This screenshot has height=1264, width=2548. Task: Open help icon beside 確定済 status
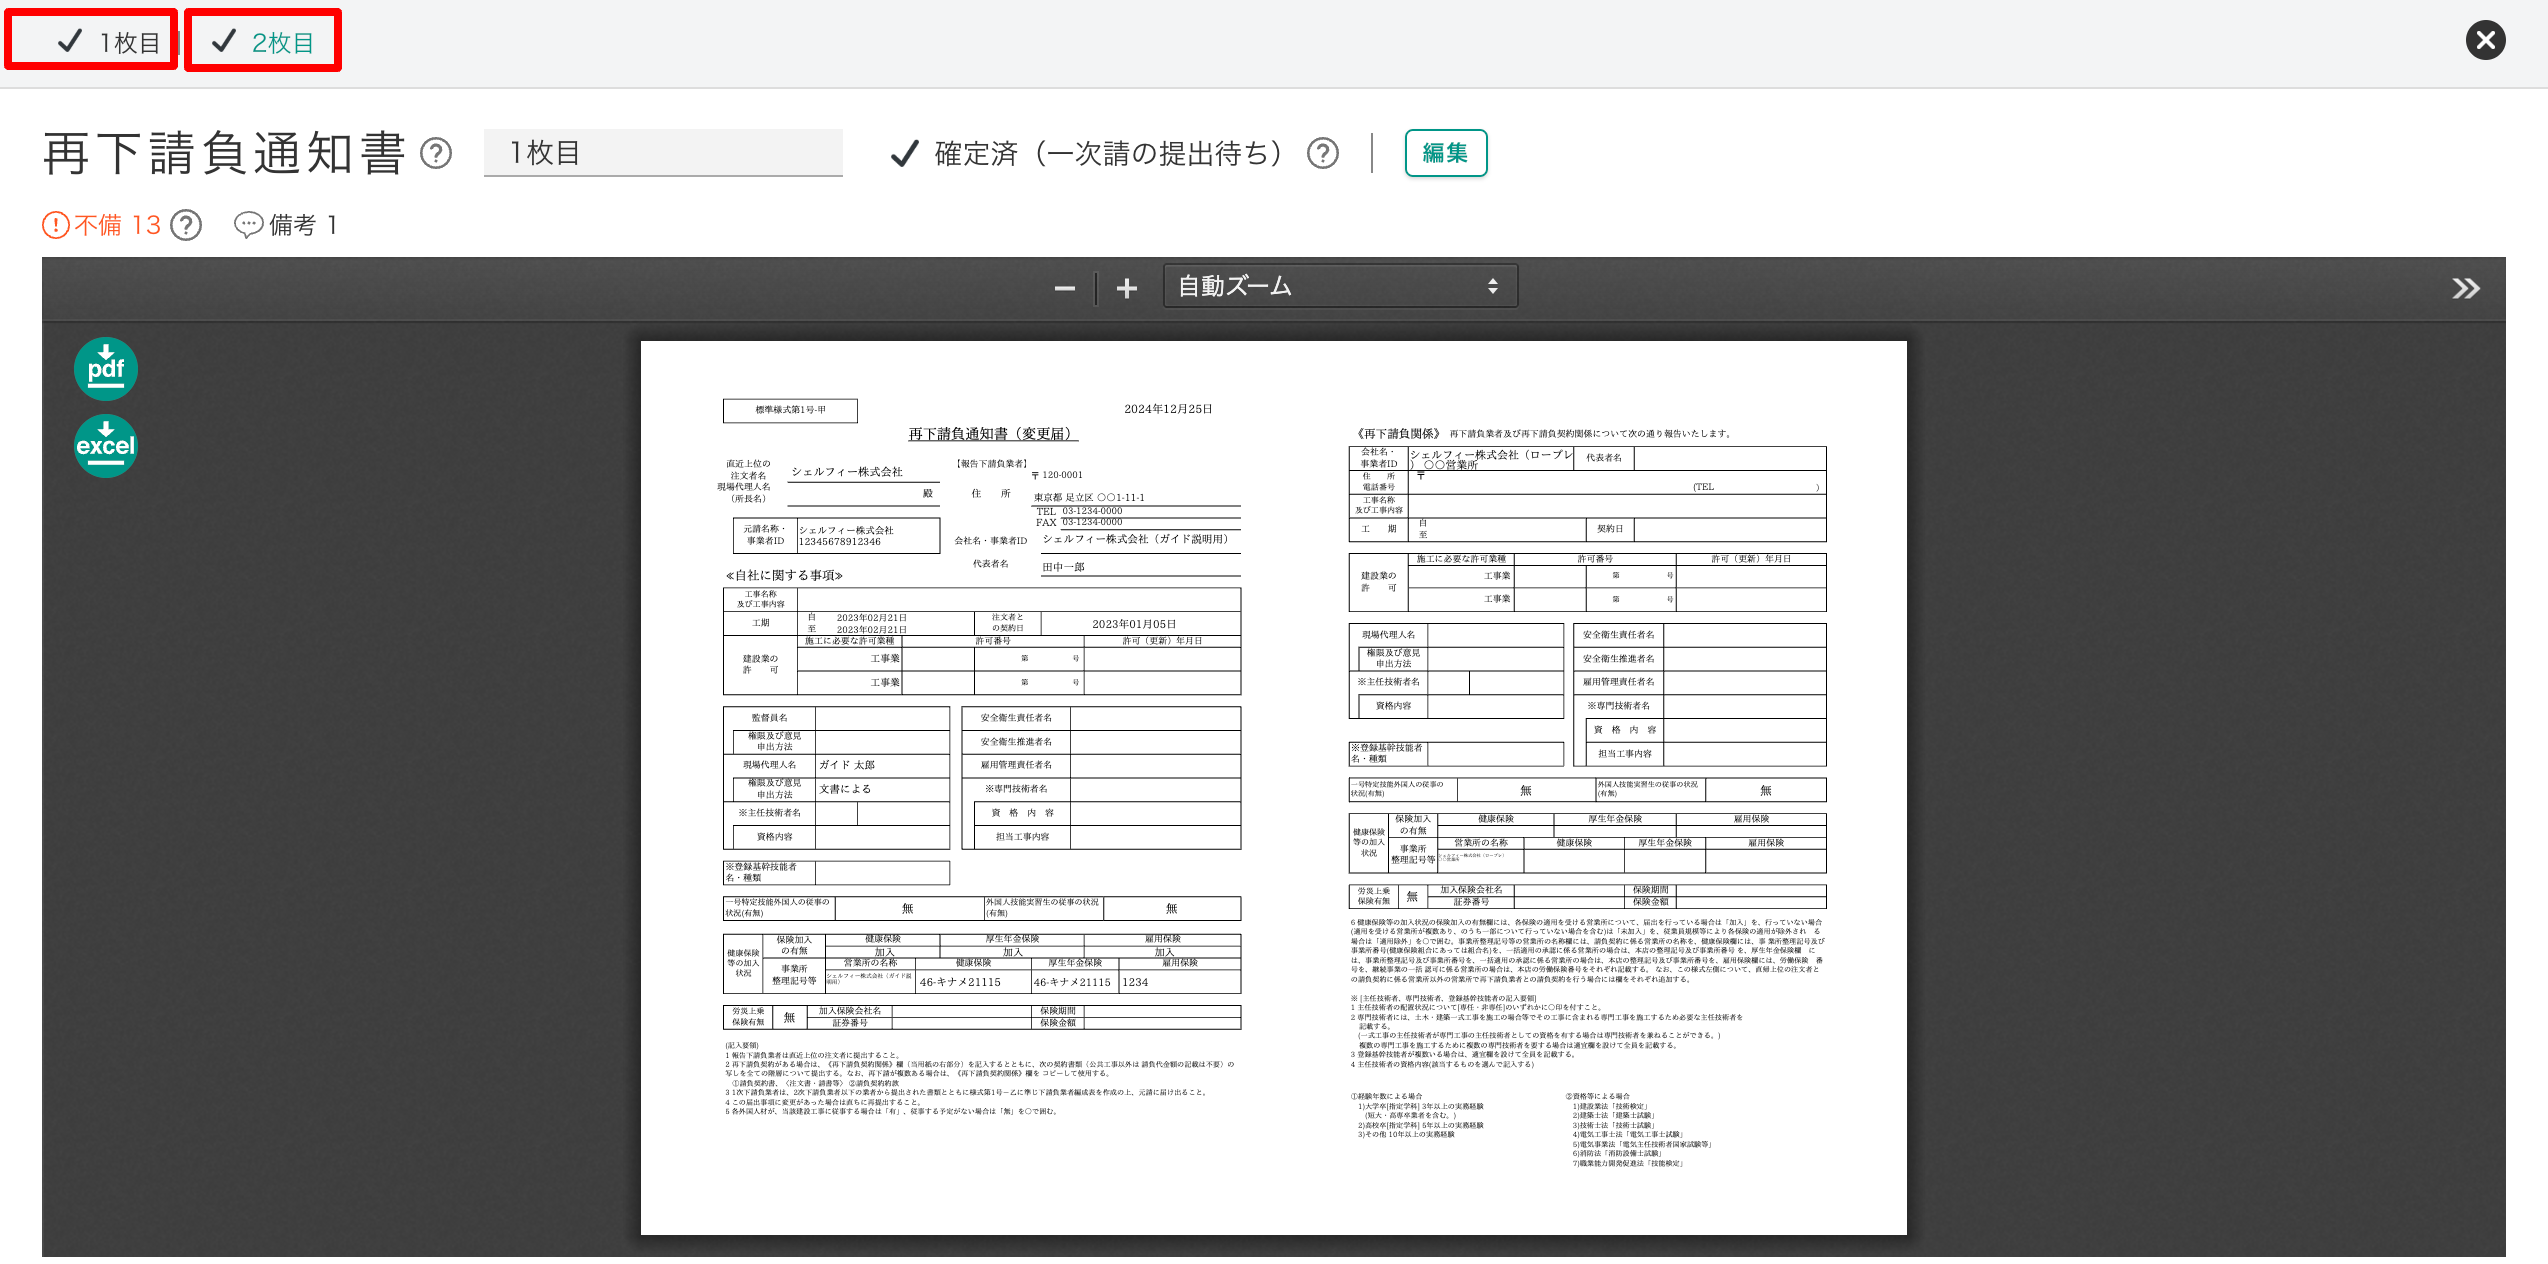pyautogui.click(x=1323, y=153)
